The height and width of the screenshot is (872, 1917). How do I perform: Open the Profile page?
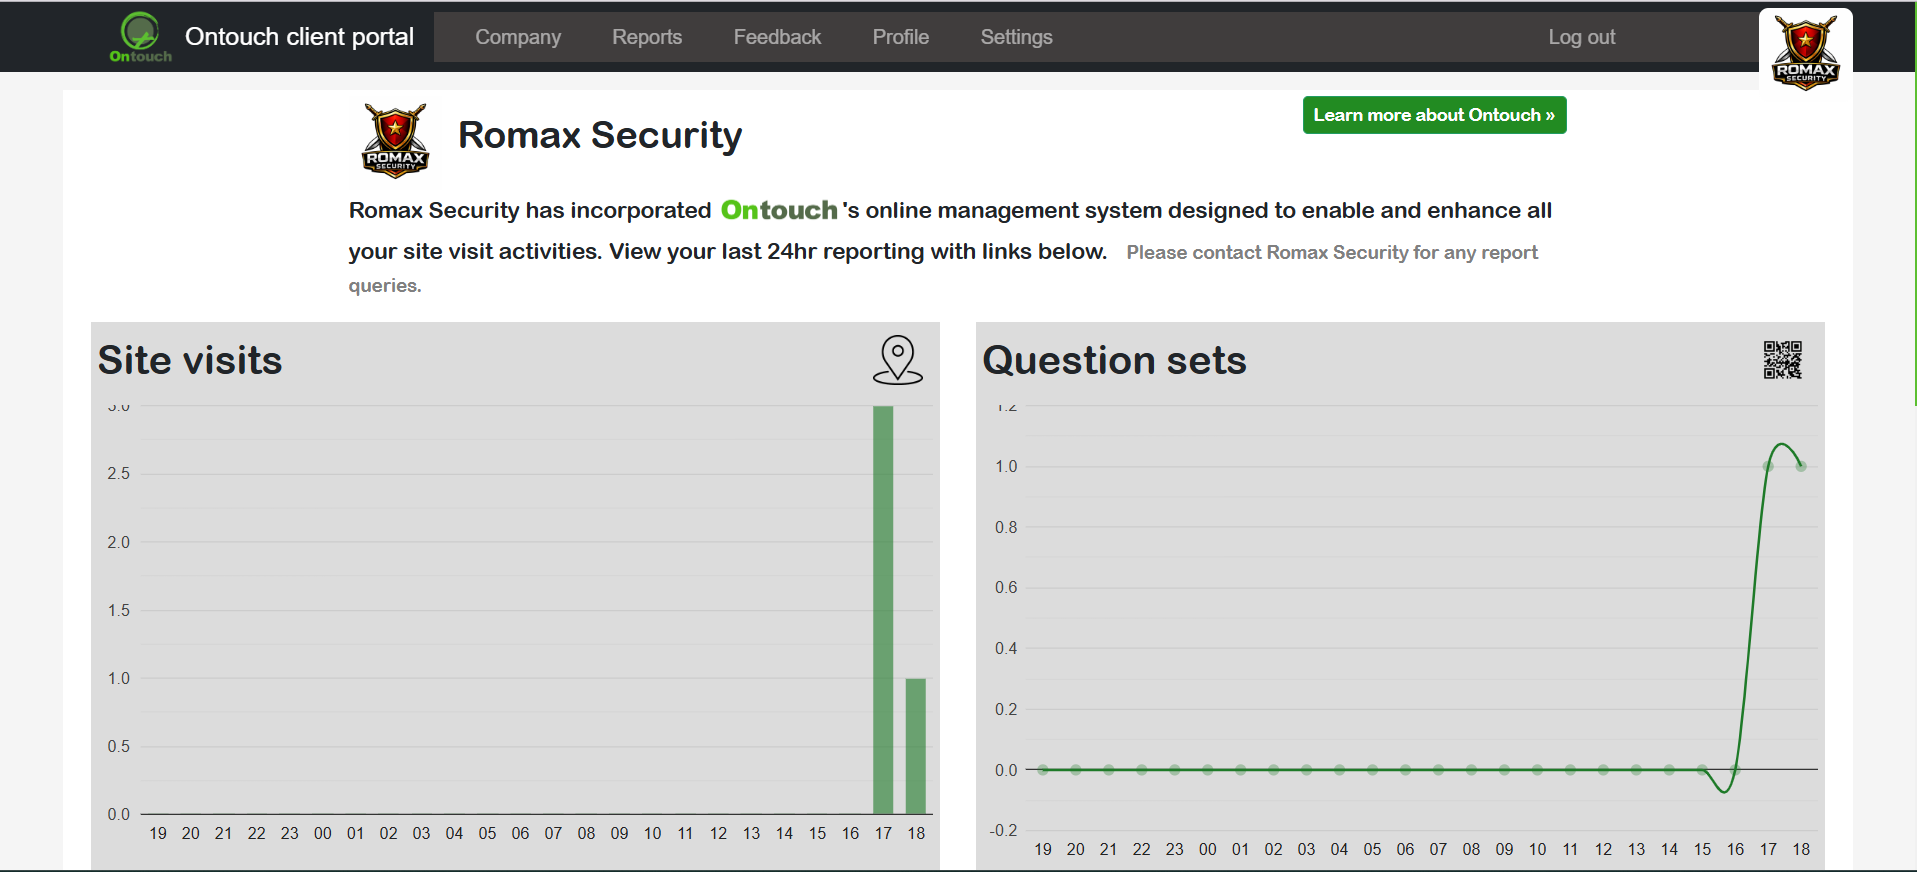[x=900, y=37]
